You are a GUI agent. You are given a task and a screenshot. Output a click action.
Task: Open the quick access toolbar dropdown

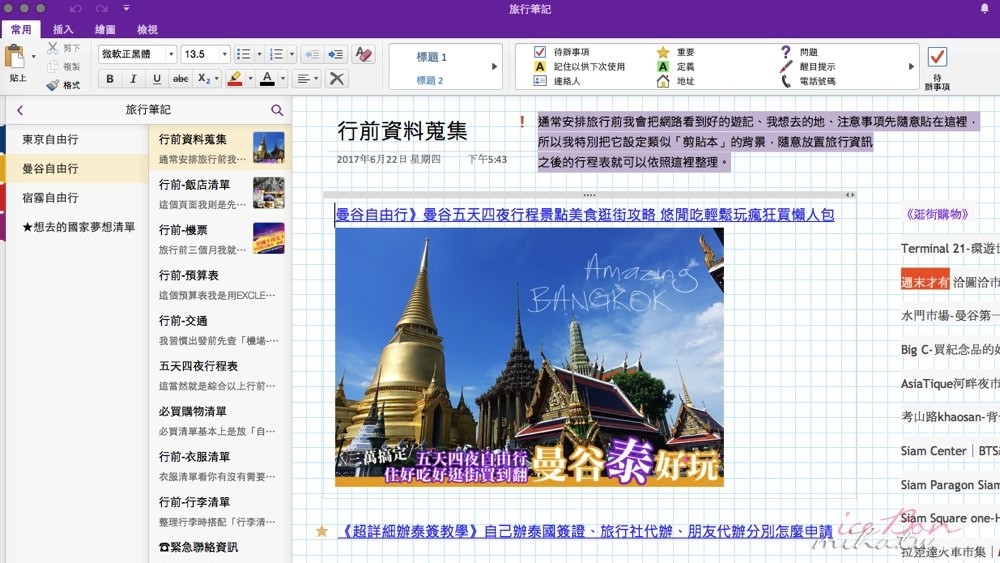(126, 8)
